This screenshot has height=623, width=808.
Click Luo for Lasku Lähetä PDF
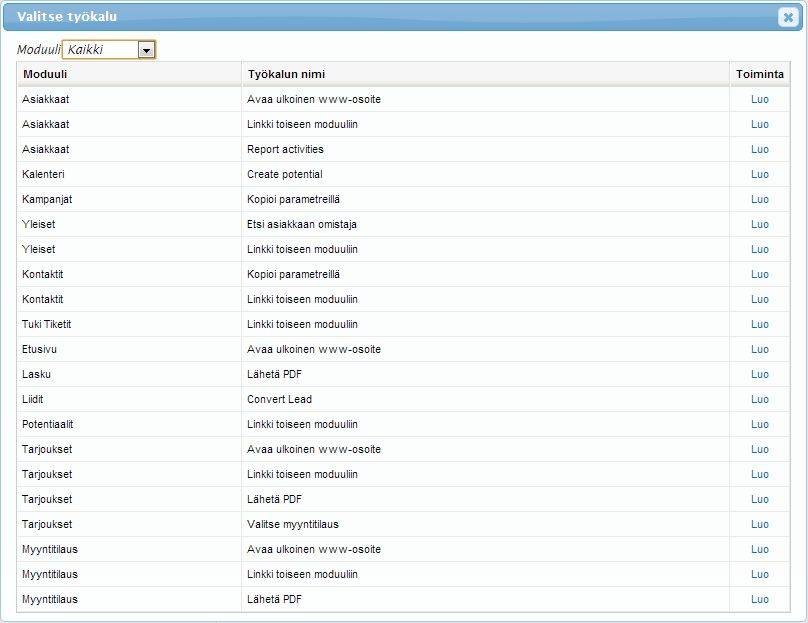coord(759,374)
